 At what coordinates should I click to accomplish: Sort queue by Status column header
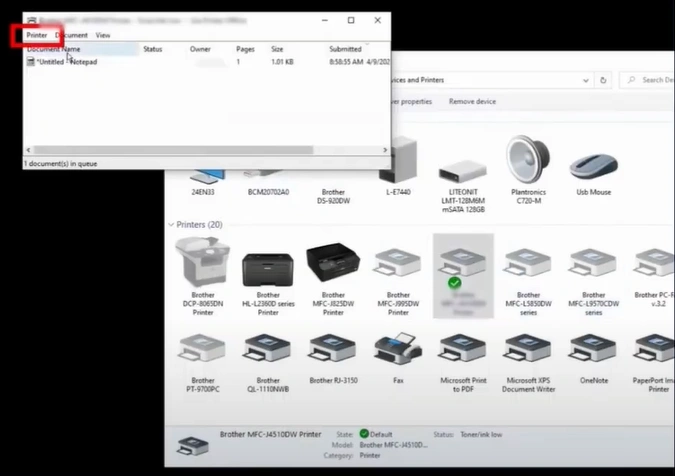click(153, 48)
